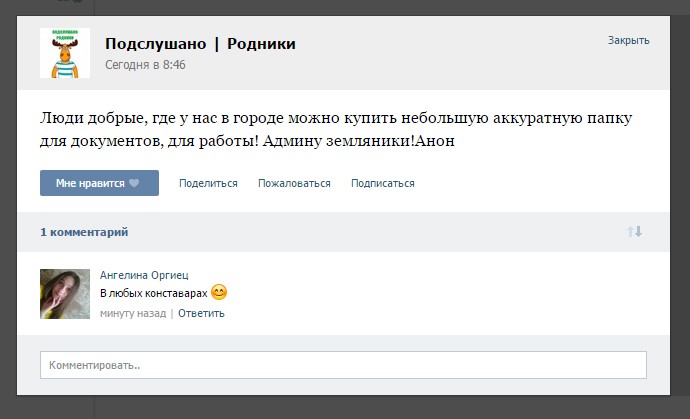Click the comment text В любых констаравах
Viewport: 690px width, 419px height.
tap(153, 293)
